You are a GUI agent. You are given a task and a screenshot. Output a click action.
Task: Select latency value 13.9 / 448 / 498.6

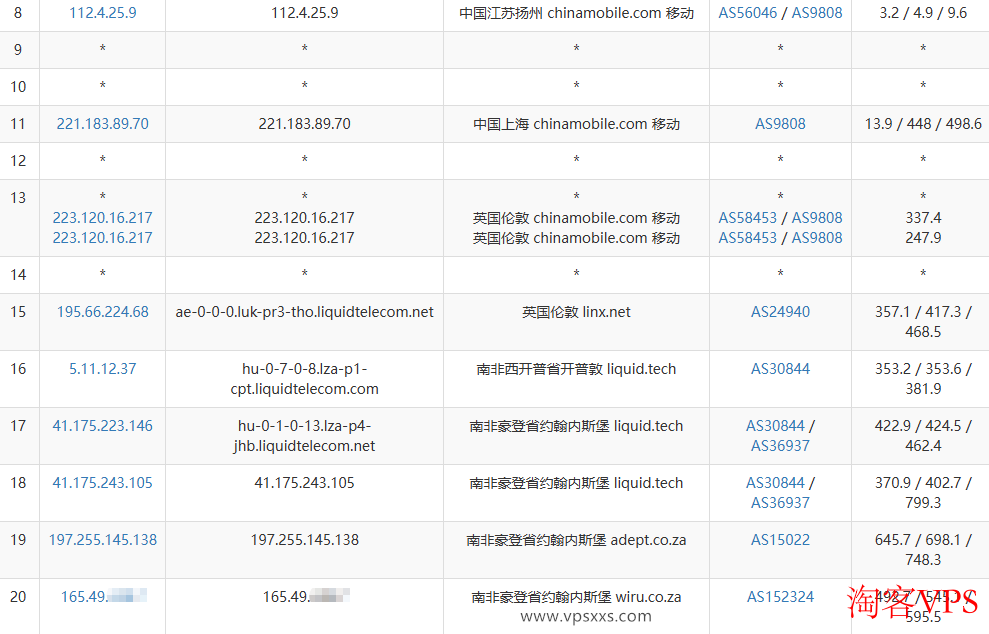[x=923, y=124]
